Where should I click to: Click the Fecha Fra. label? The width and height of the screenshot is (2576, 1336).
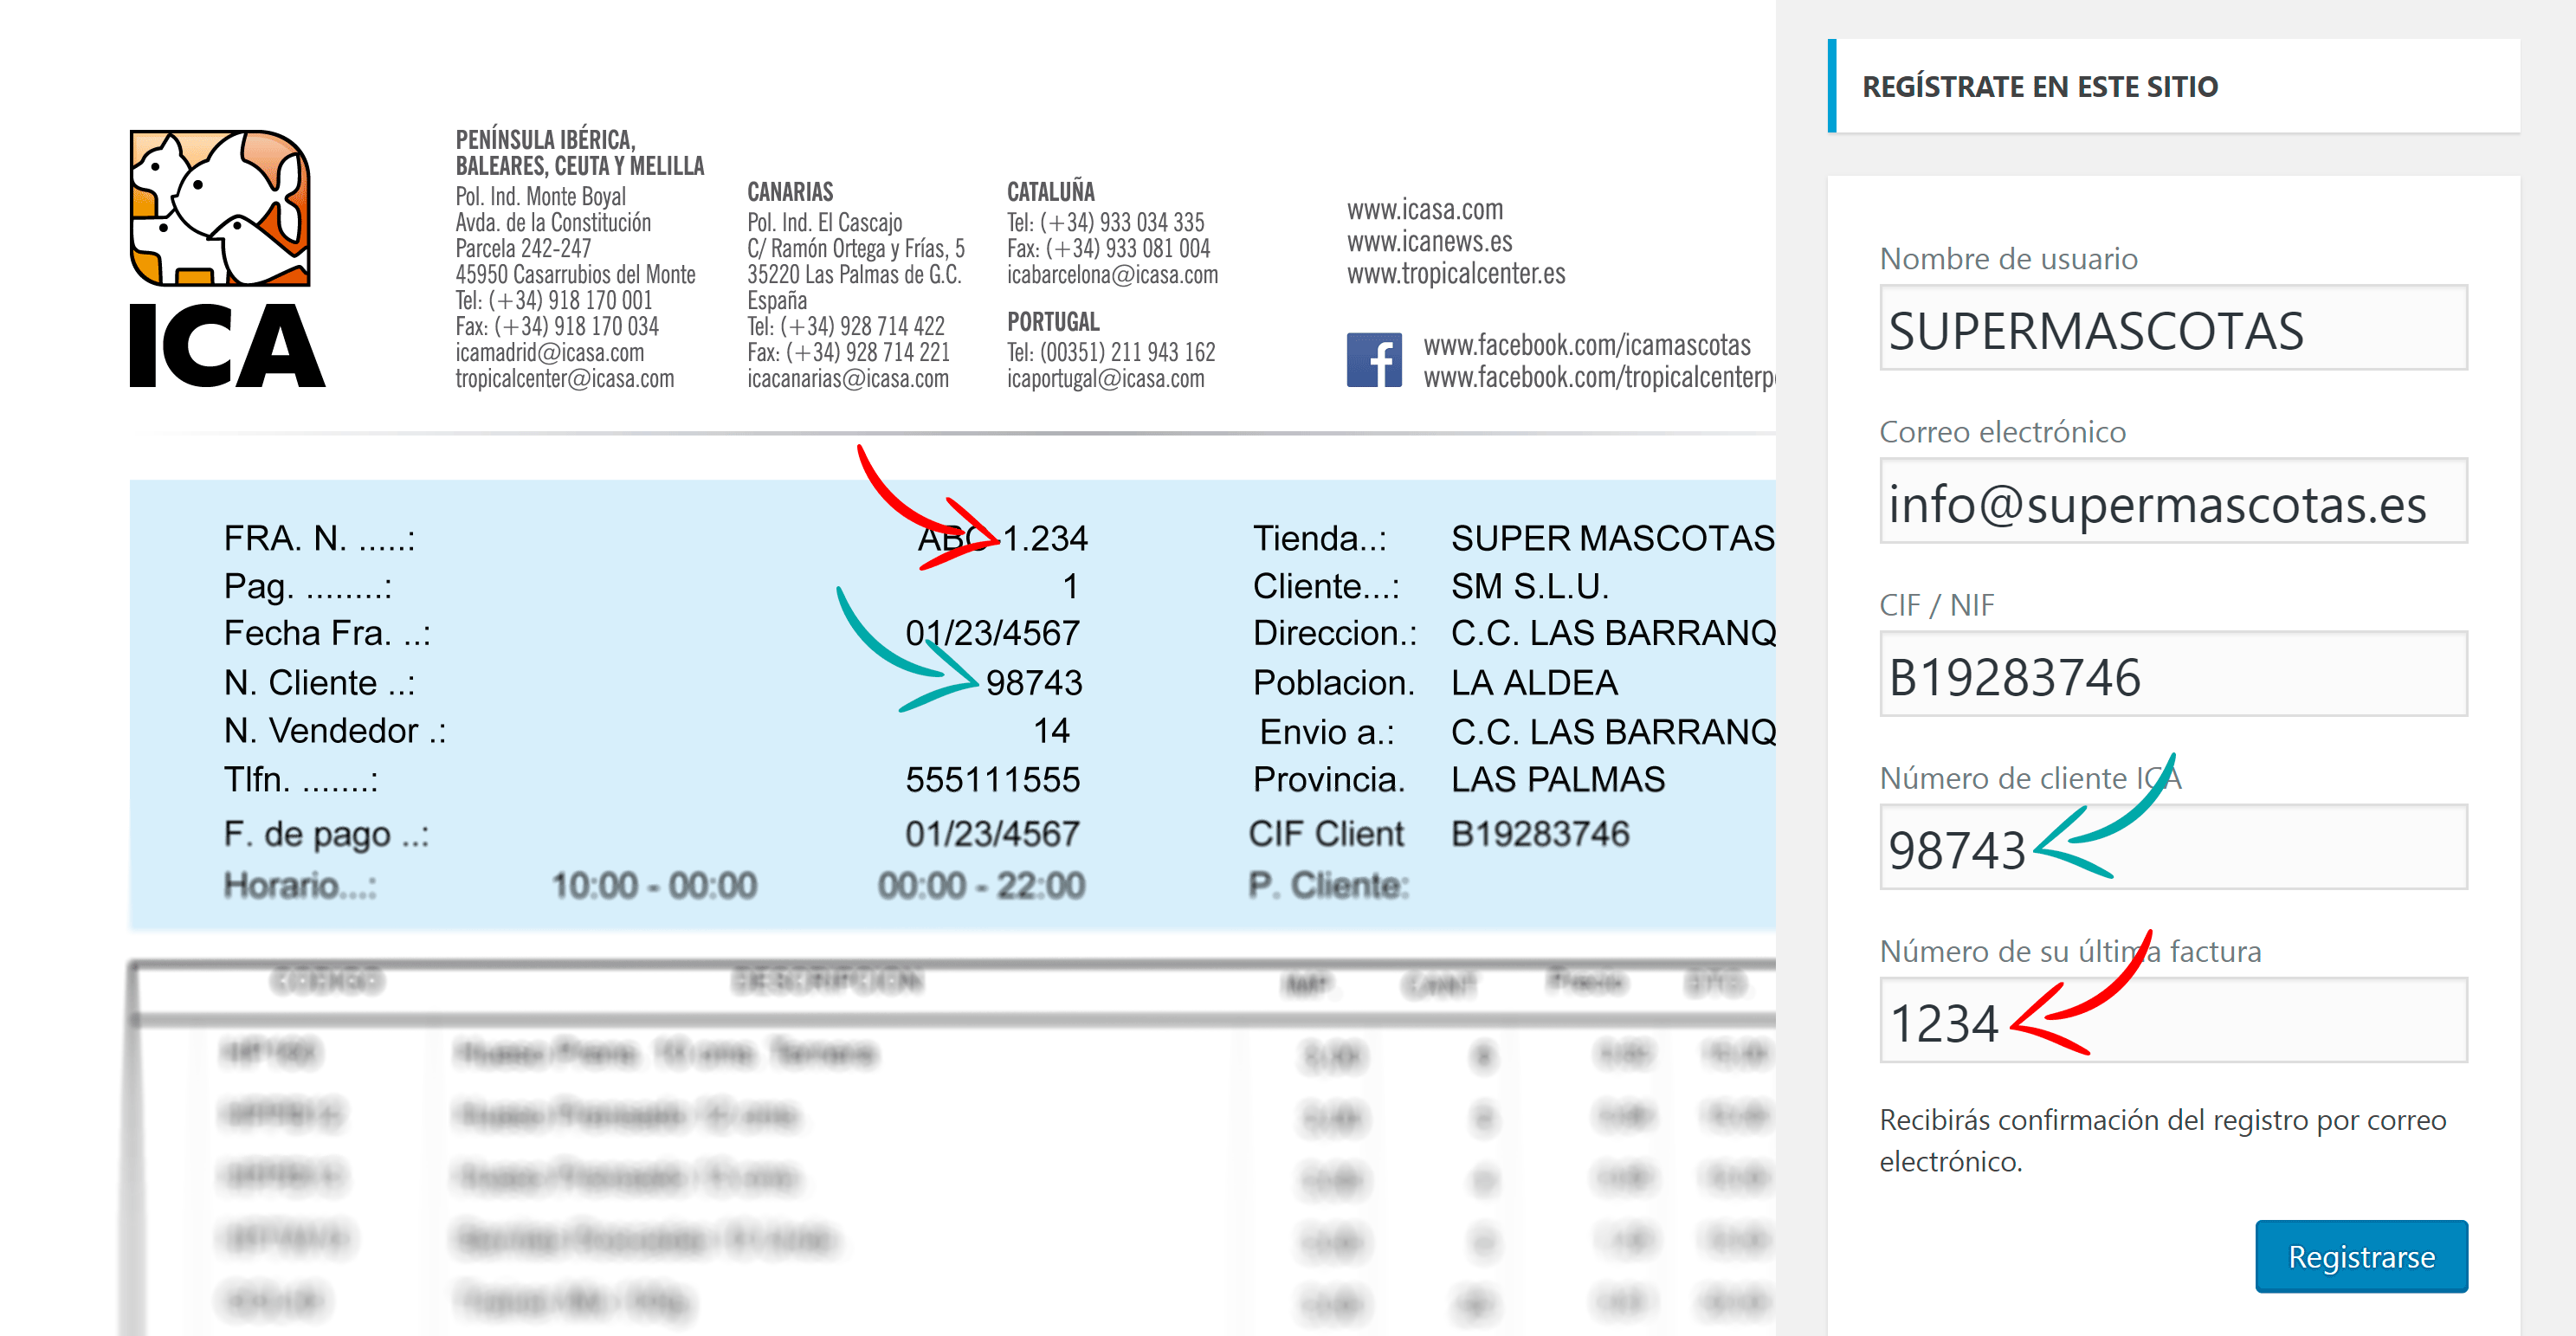coord(327,633)
